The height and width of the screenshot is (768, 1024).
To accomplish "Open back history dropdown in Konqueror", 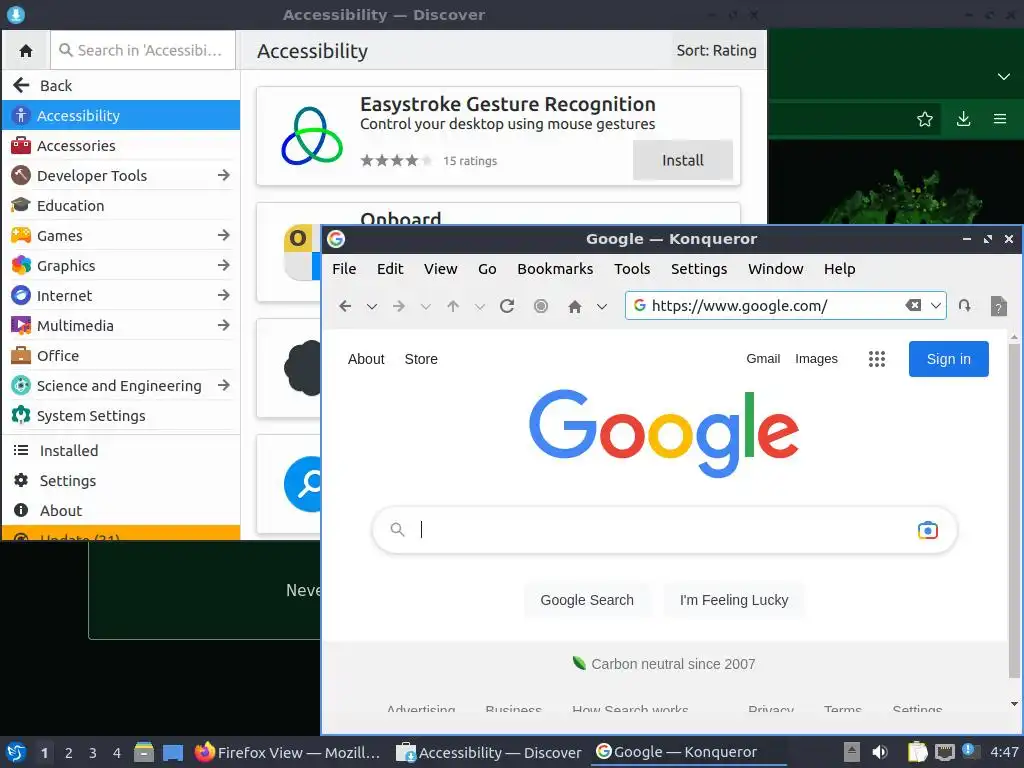I will point(372,306).
